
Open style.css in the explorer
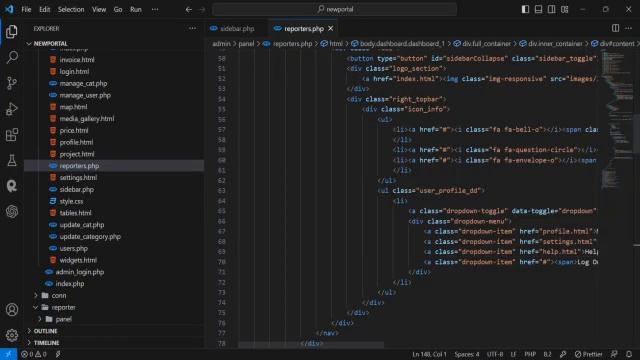(71, 201)
